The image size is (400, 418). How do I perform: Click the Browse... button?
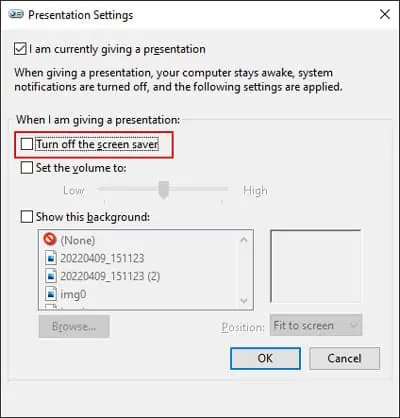74,326
